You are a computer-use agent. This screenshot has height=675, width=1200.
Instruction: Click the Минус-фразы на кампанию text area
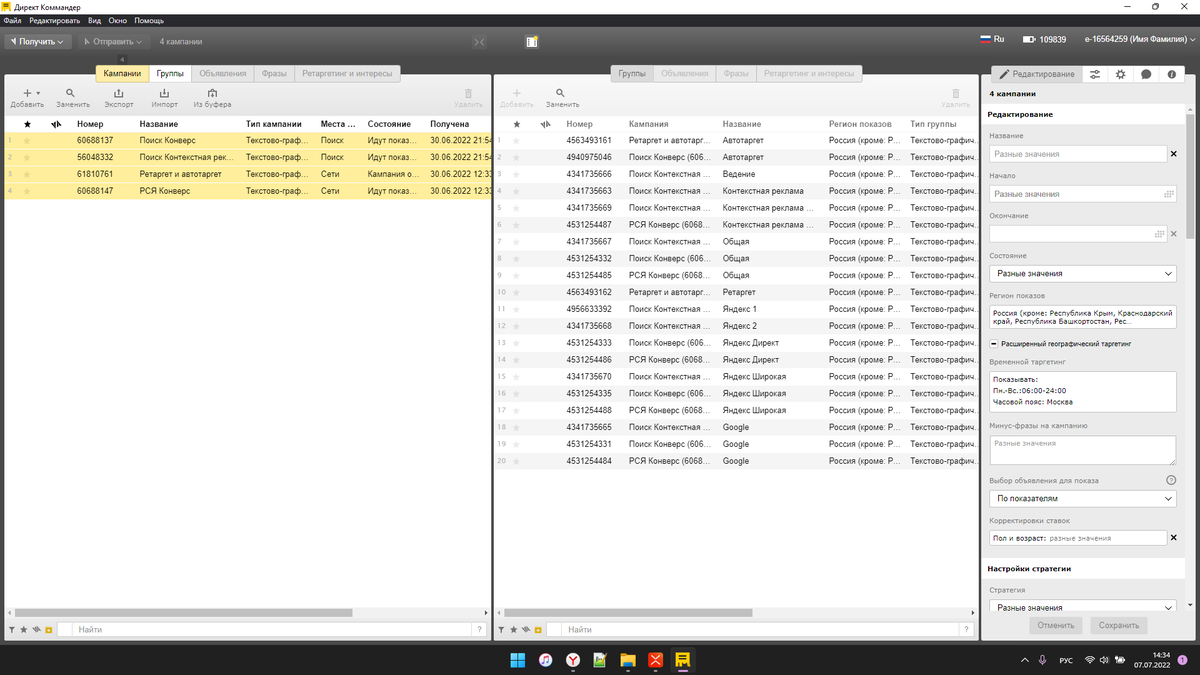[1083, 450]
